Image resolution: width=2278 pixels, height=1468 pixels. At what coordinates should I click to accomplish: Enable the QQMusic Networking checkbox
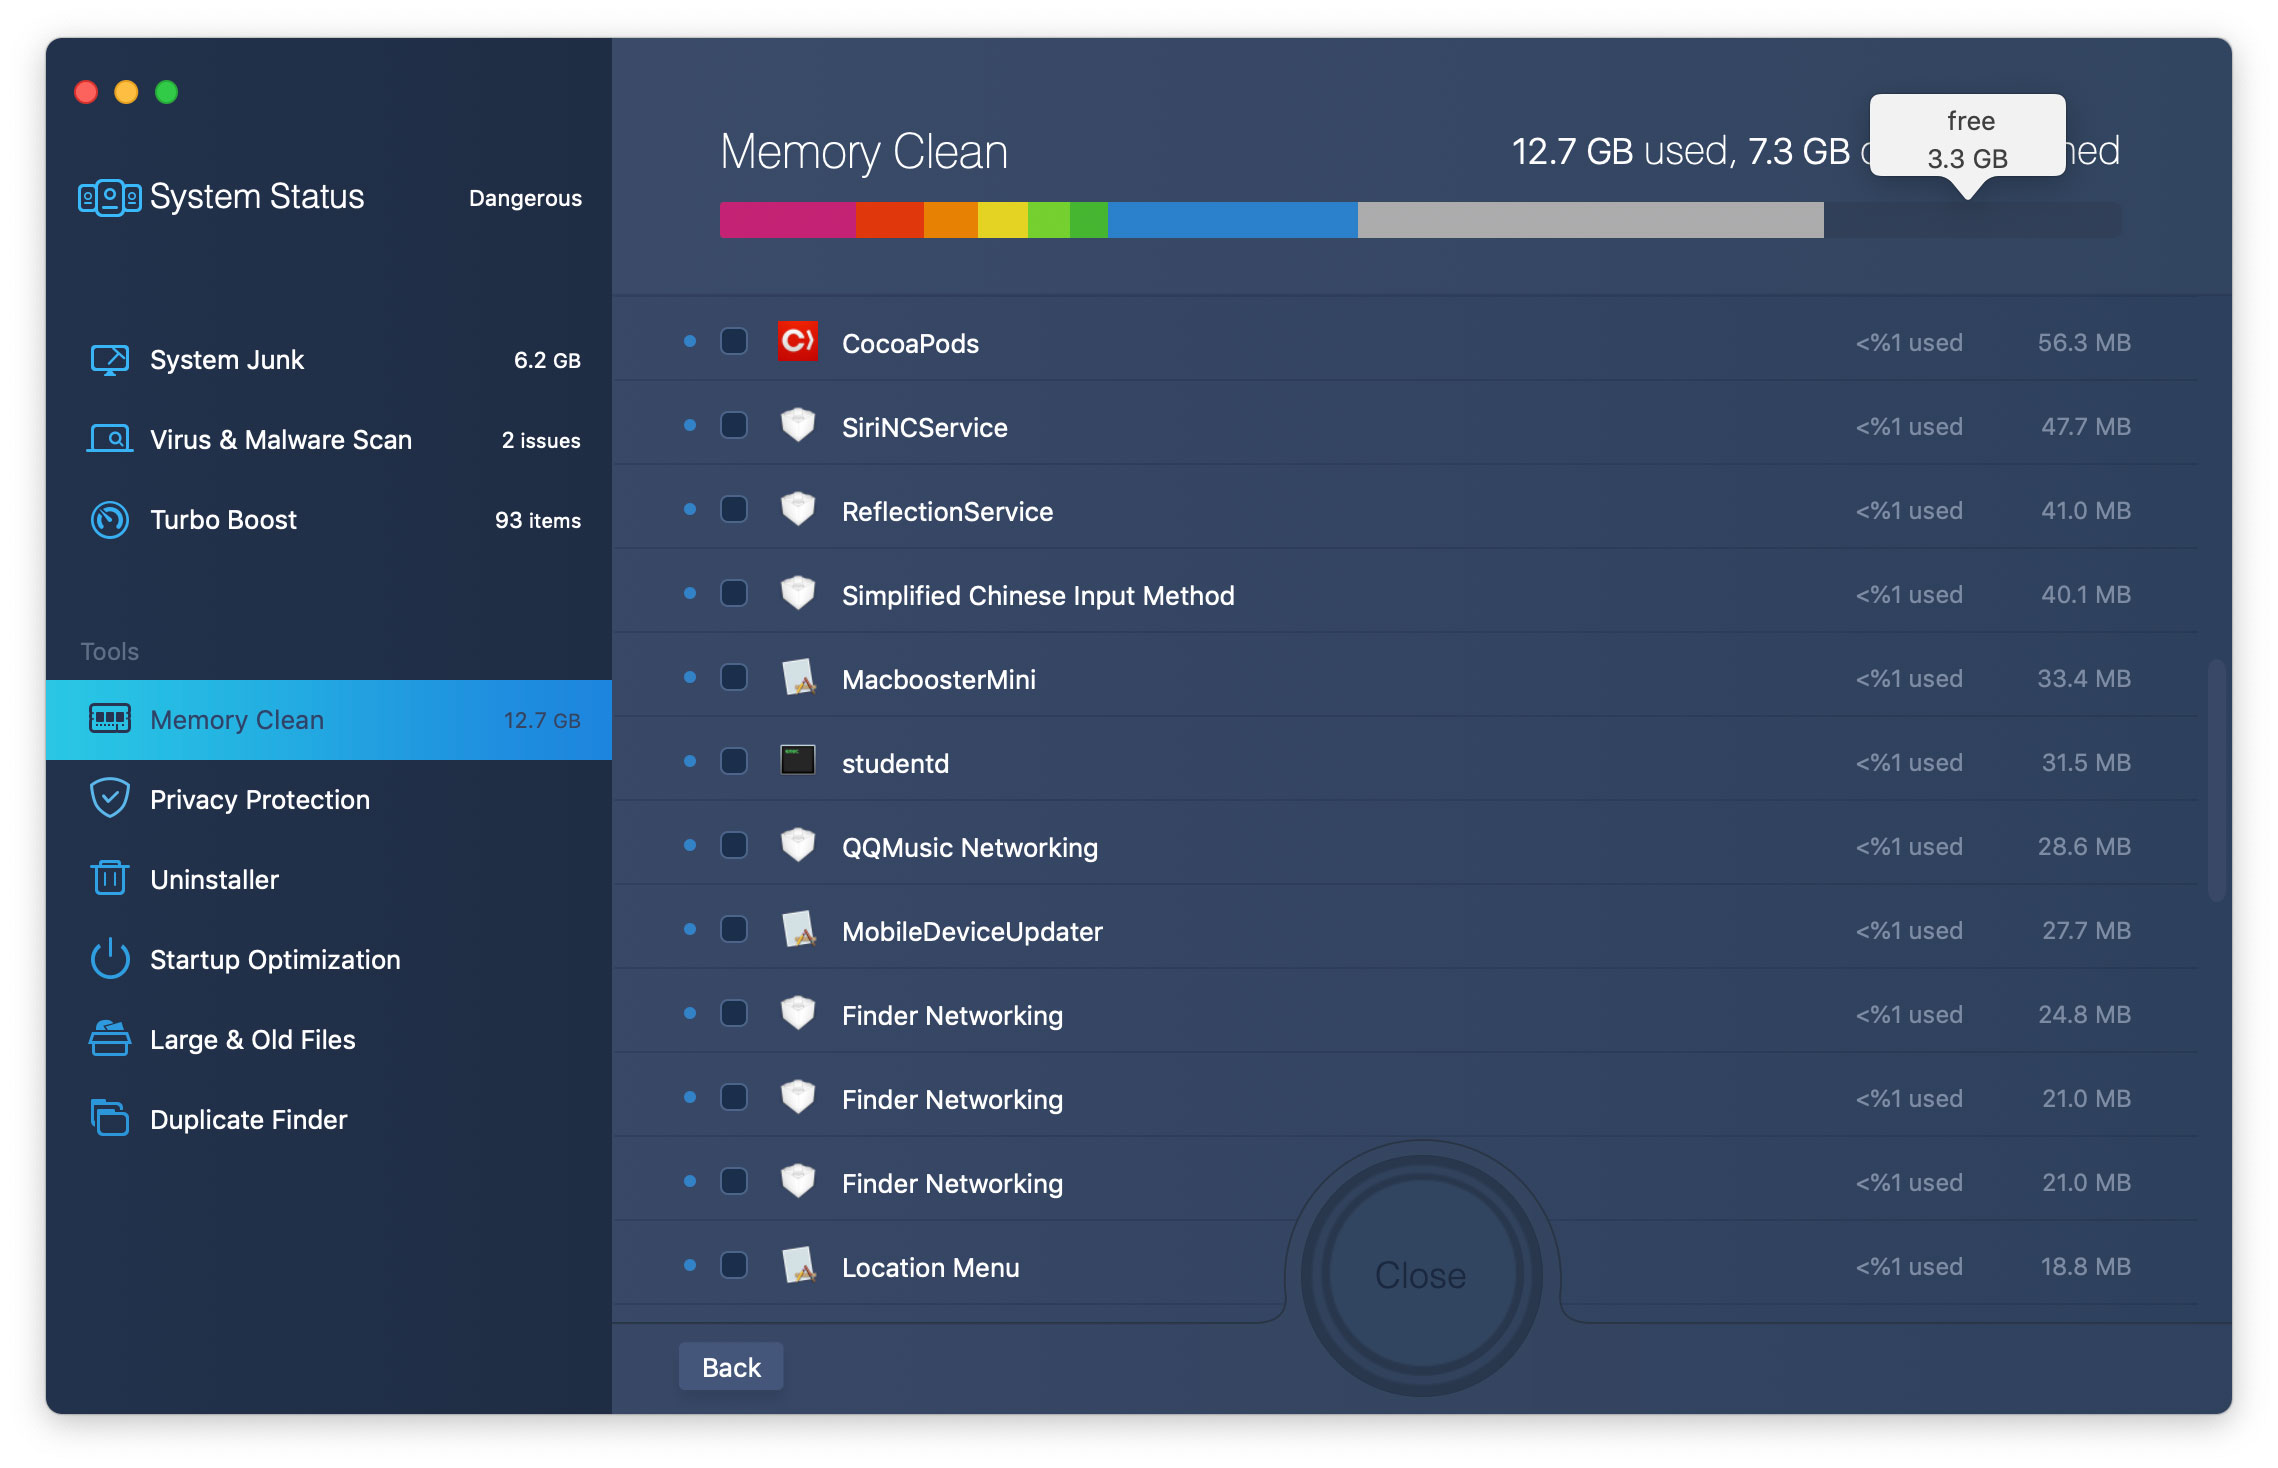pos(734,846)
